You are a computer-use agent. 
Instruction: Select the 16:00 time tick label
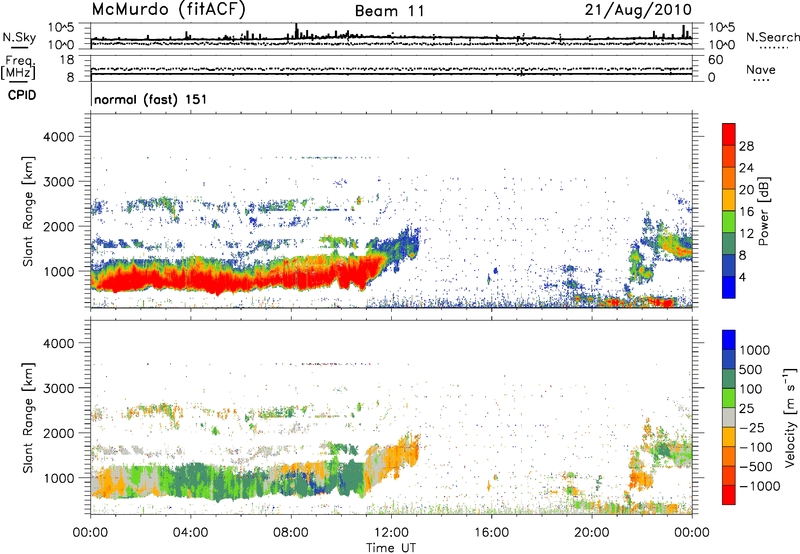(491, 533)
